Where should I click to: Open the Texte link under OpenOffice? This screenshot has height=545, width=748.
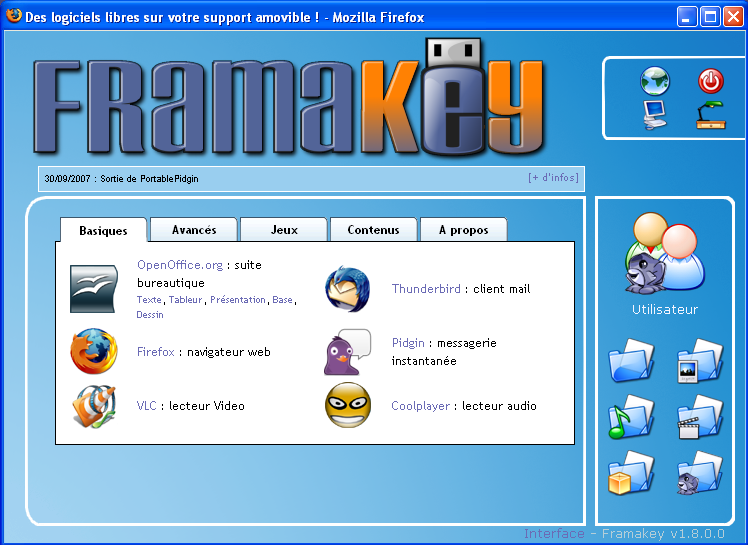pos(149,300)
